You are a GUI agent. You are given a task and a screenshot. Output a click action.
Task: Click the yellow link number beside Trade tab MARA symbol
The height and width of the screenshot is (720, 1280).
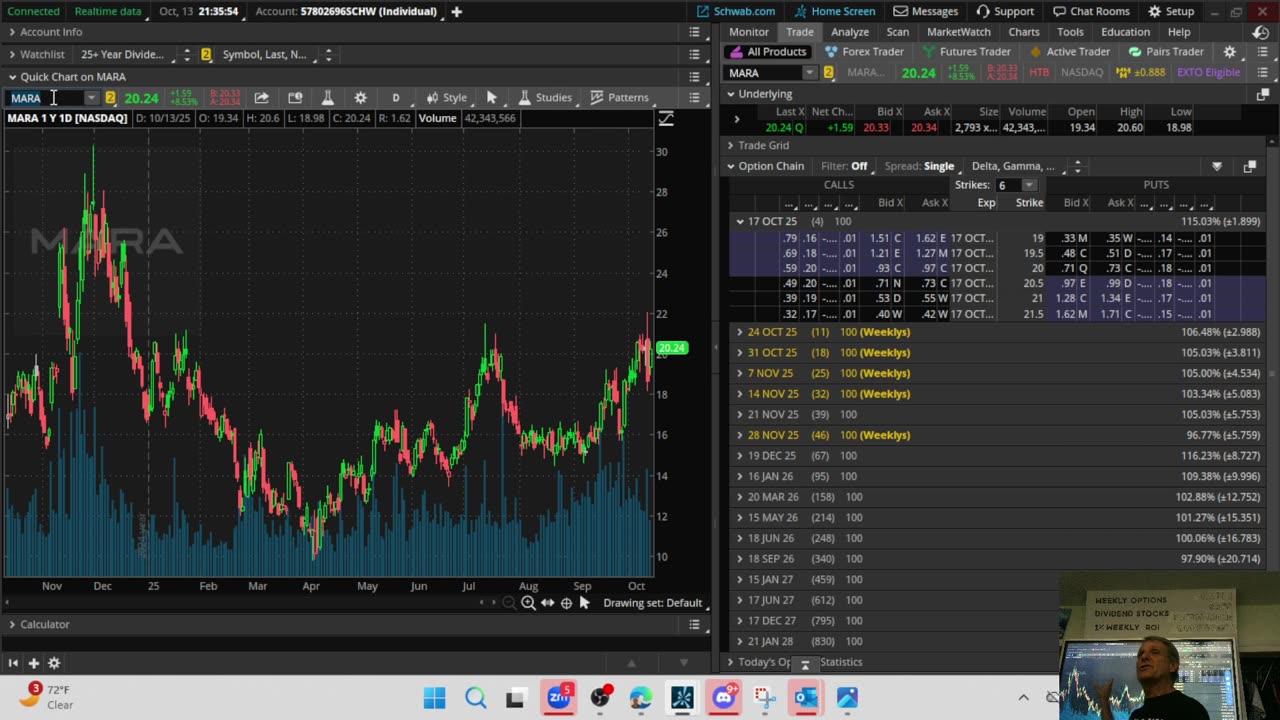click(x=828, y=73)
